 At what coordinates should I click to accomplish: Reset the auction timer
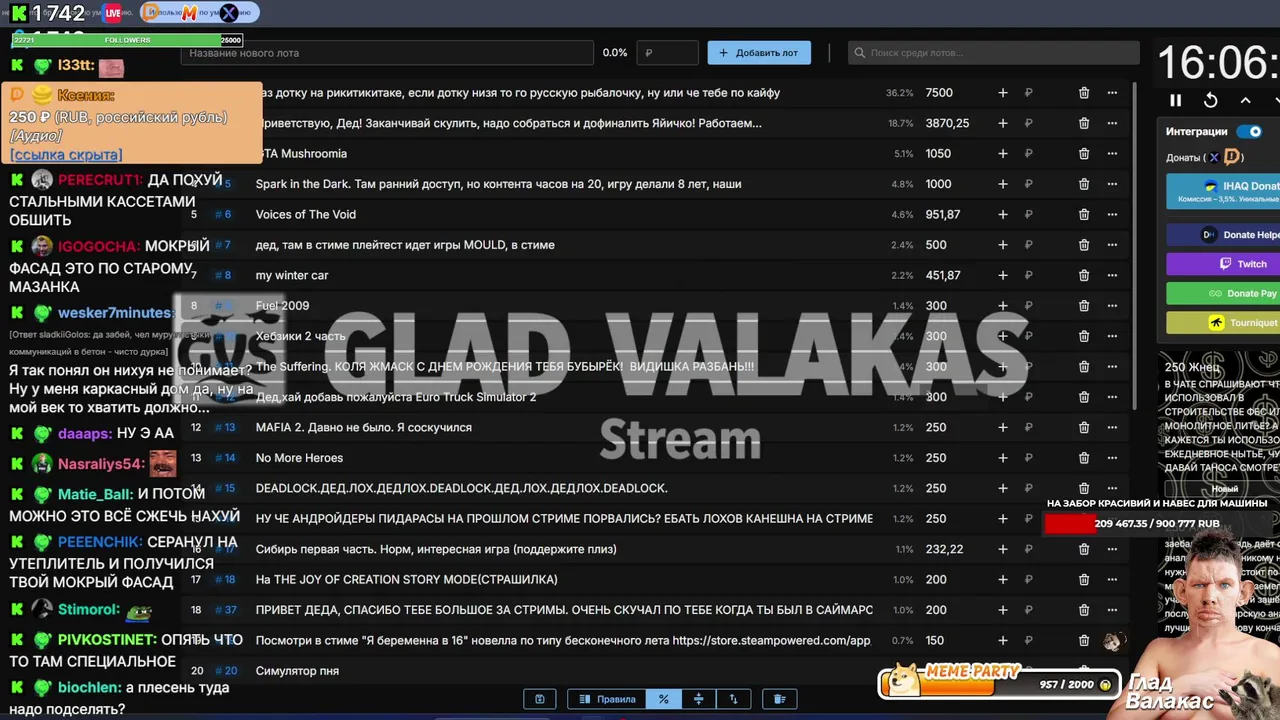coord(1210,100)
